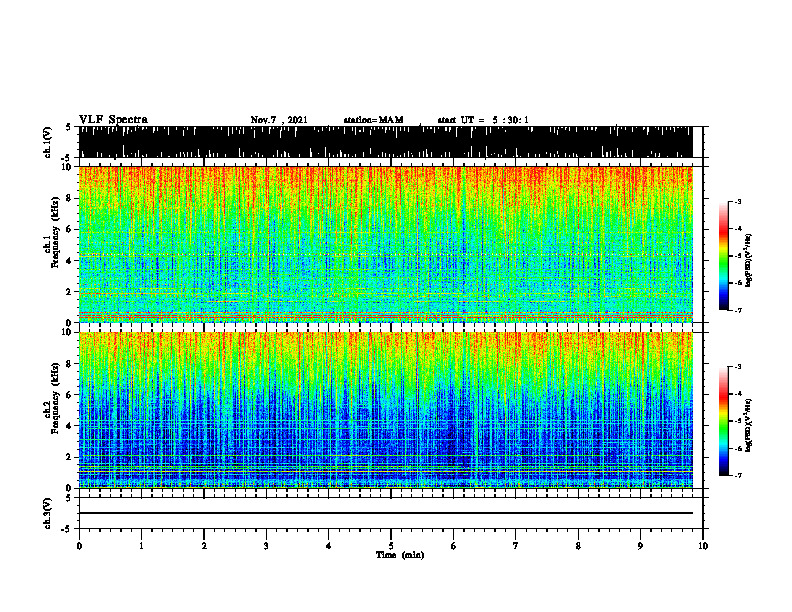792x612 pixels.
Task: Click the "1" minute tick on time axis
Action: pyautogui.click(x=141, y=546)
